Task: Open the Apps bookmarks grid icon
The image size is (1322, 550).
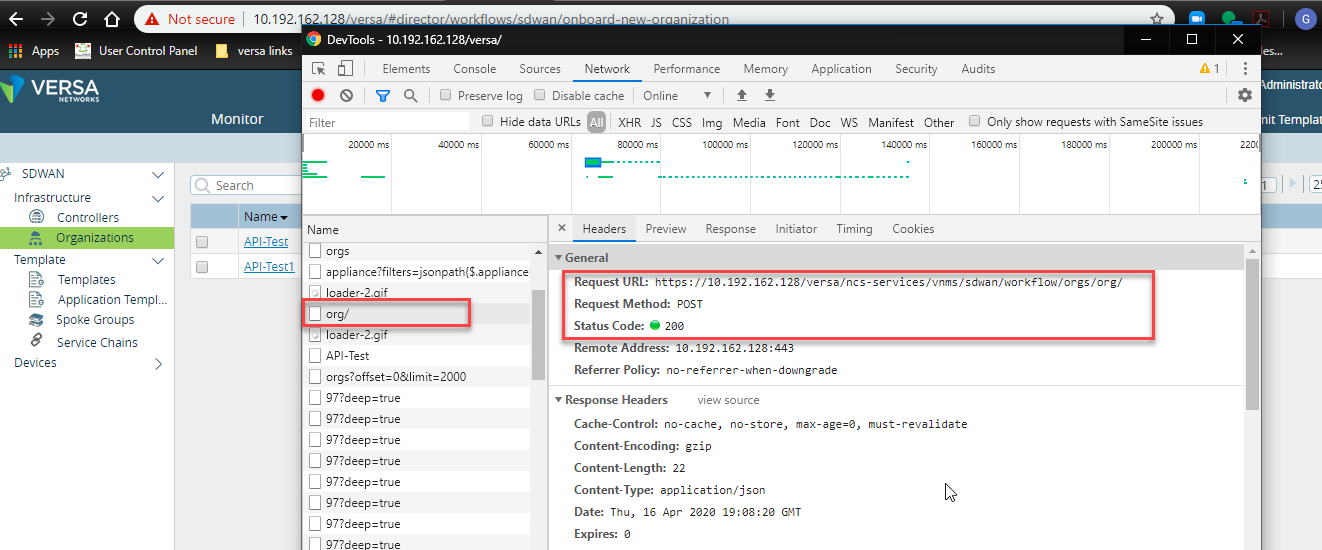Action: [x=16, y=50]
